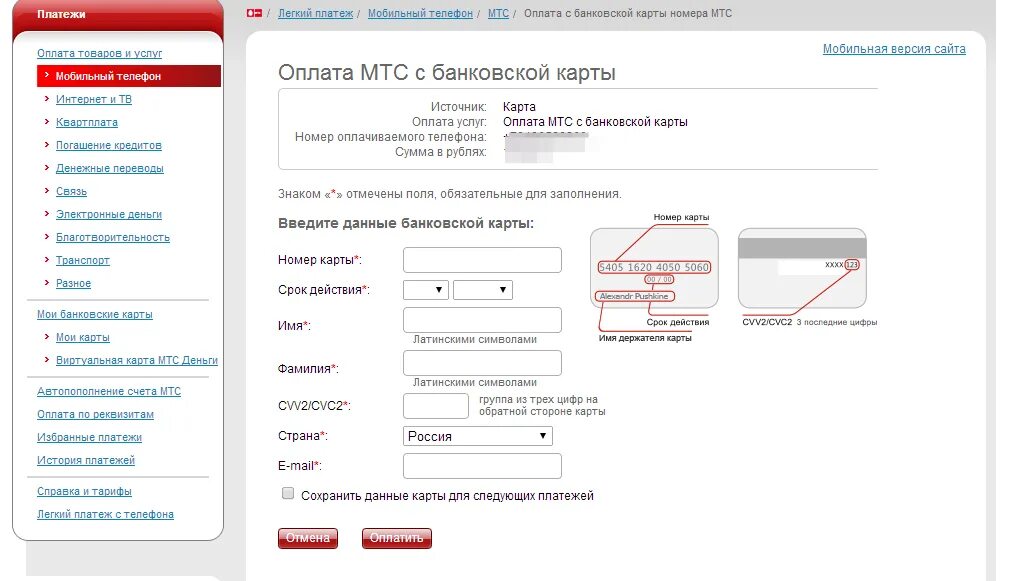Check Сохранить данные карты checkbox
The height and width of the screenshot is (581, 1009).
[x=288, y=493]
